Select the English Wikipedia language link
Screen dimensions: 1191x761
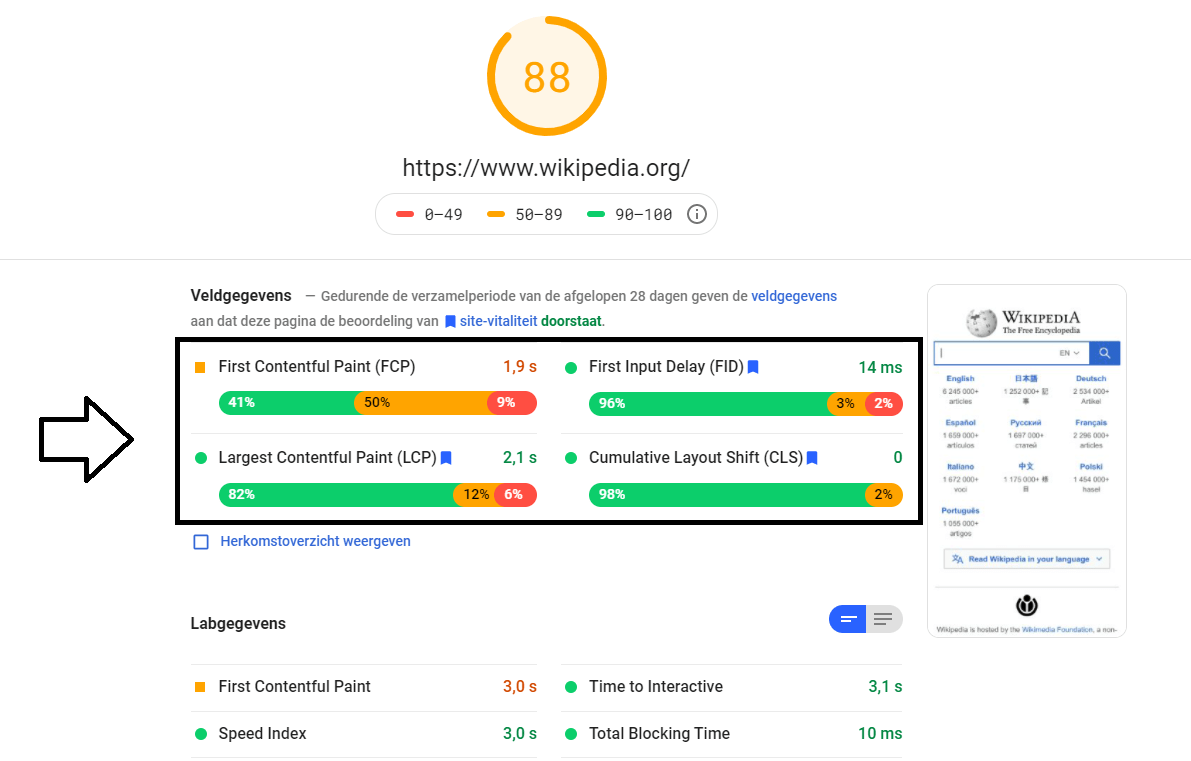tap(960, 378)
